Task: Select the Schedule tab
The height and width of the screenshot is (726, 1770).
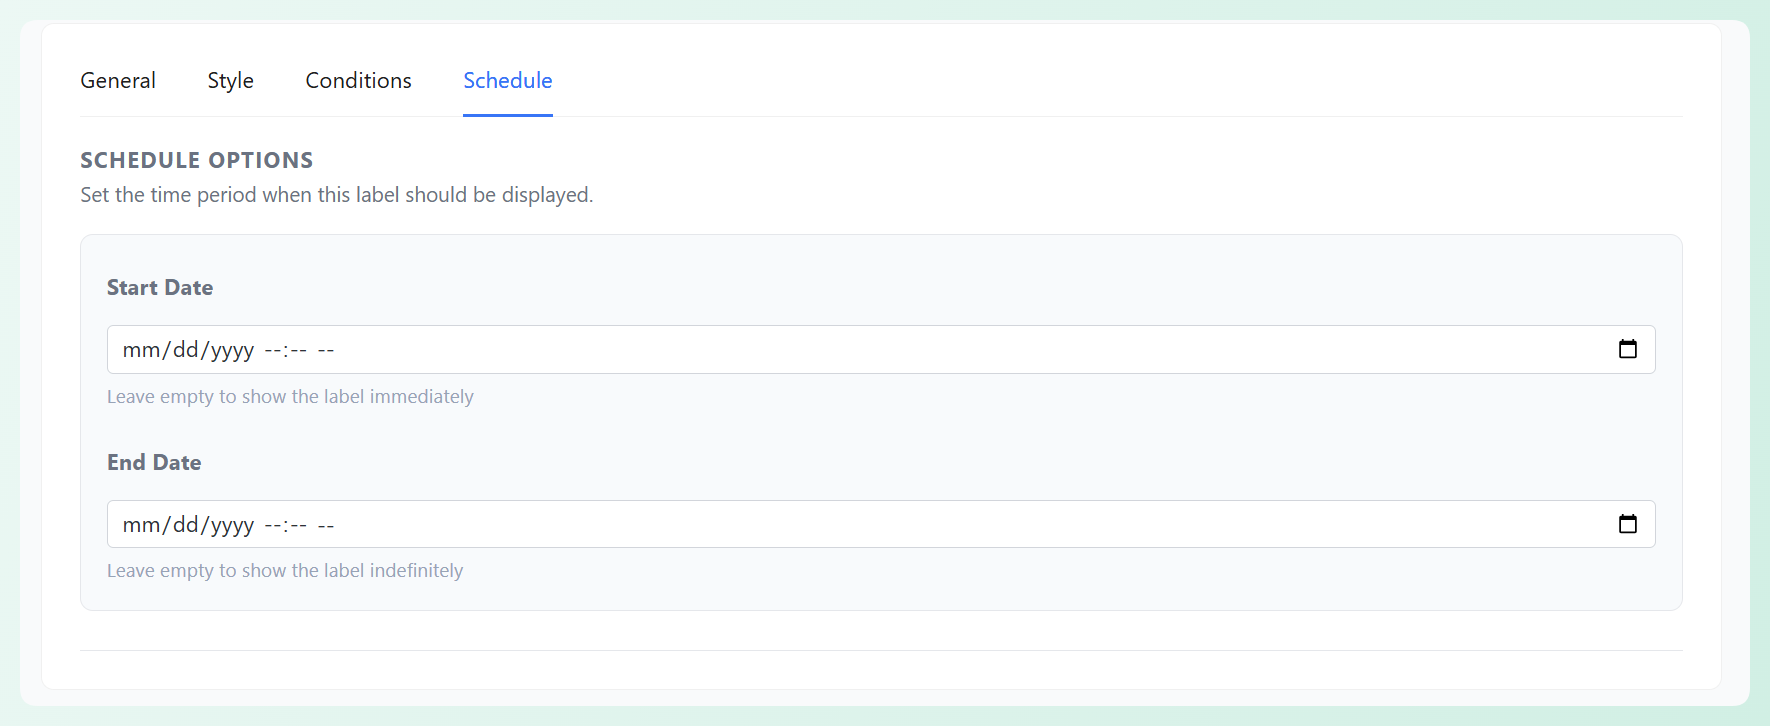Action: [x=507, y=80]
